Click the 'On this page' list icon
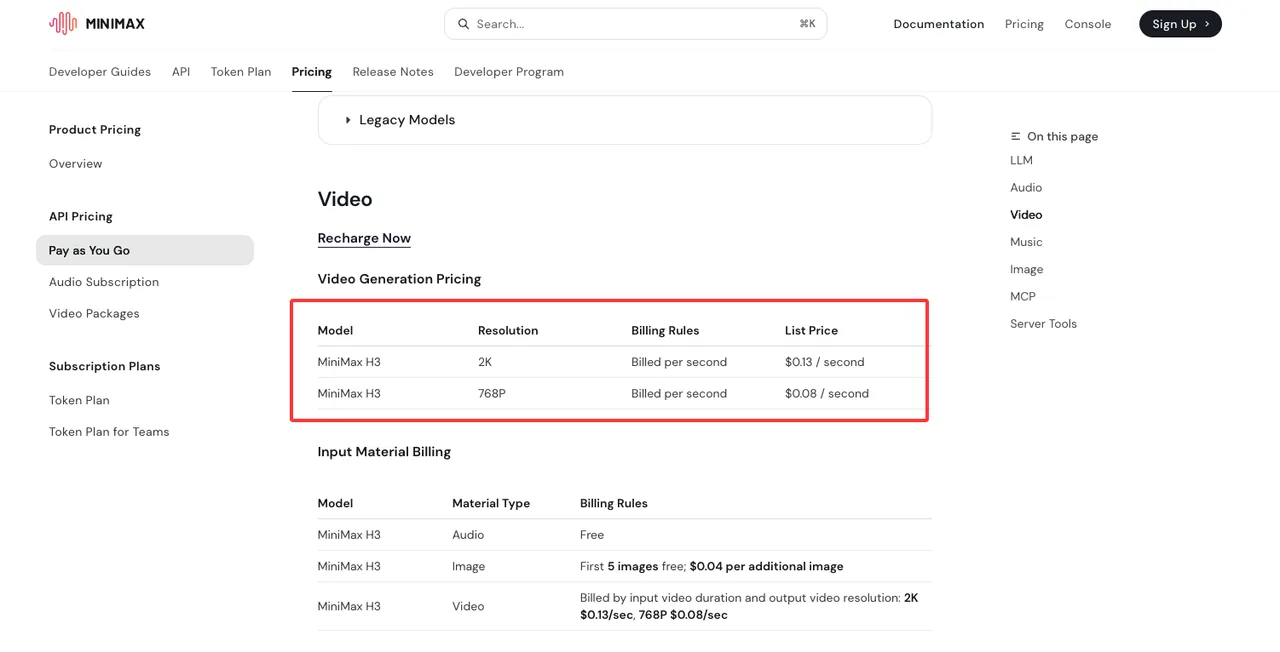Viewport: 1280px width, 652px height. coord(1016,136)
